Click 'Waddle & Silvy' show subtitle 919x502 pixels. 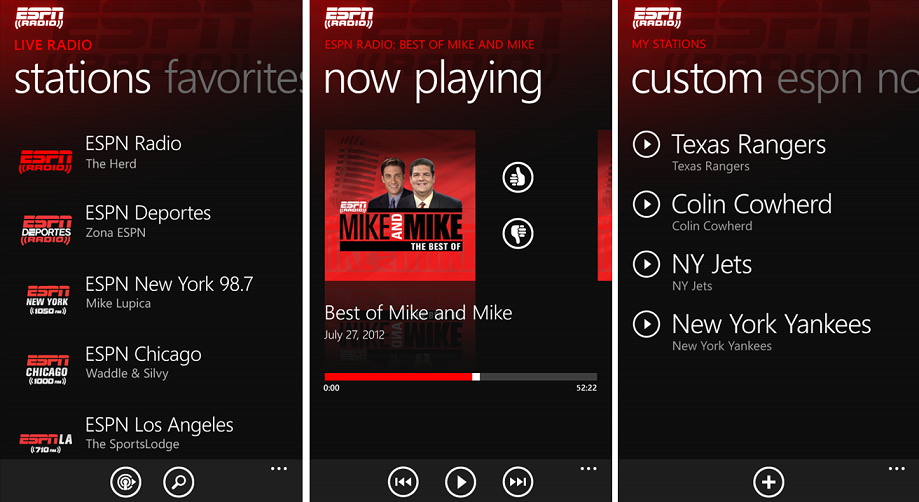click(x=127, y=373)
